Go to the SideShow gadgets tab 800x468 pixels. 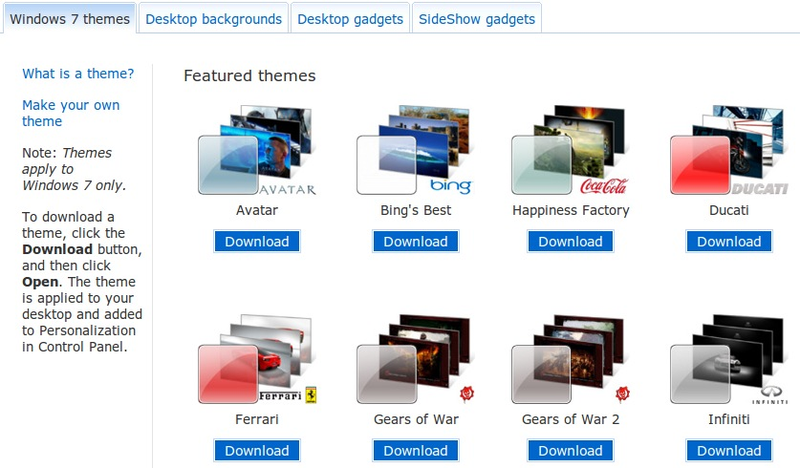[477, 19]
